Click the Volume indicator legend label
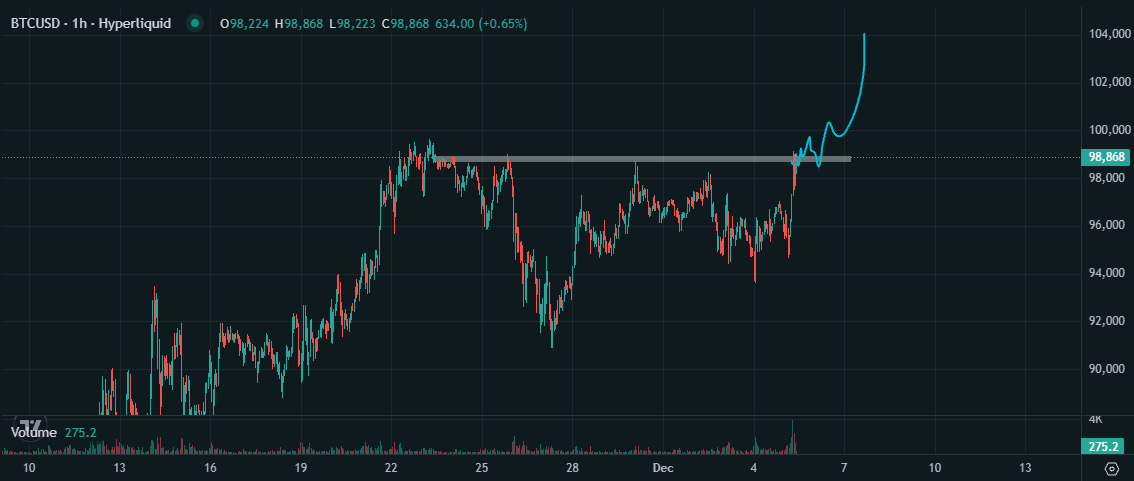The width and height of the screenshot is (1134, 481). pyautogui.click(x=33, y=433)
